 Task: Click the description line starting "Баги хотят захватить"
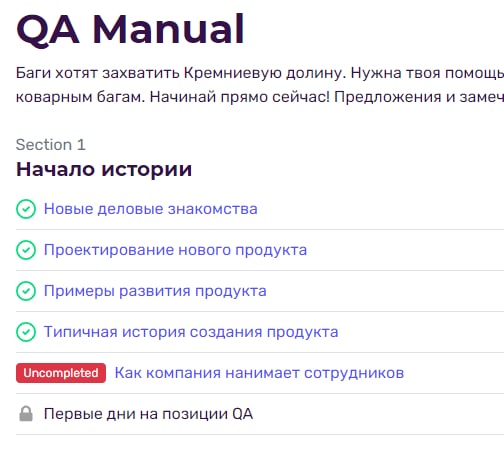260,73
